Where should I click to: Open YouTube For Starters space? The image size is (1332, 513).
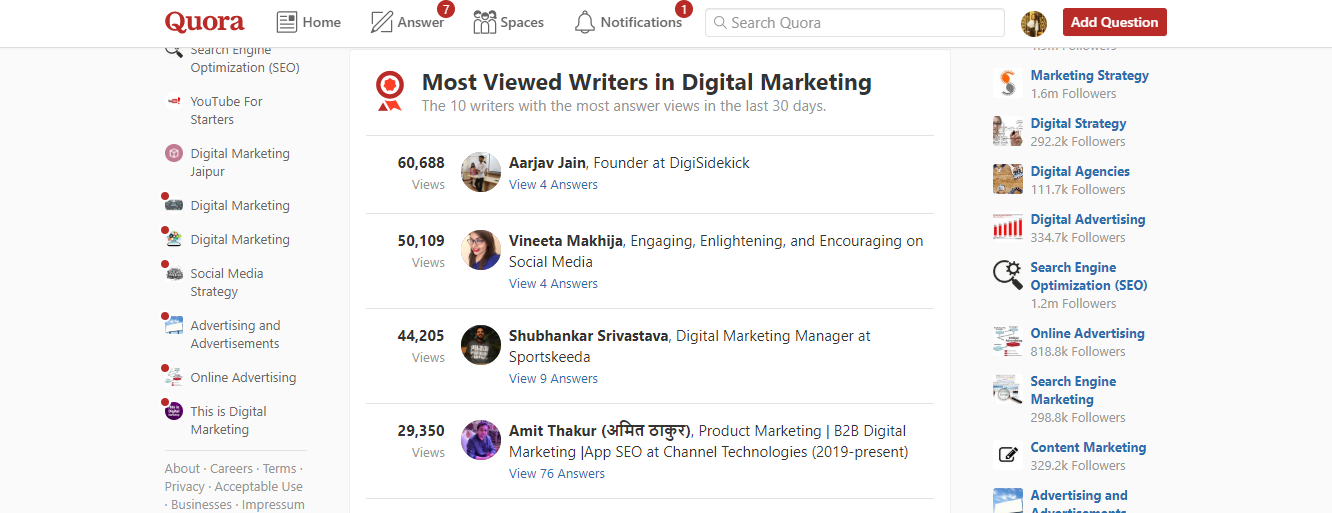[226, 110]
